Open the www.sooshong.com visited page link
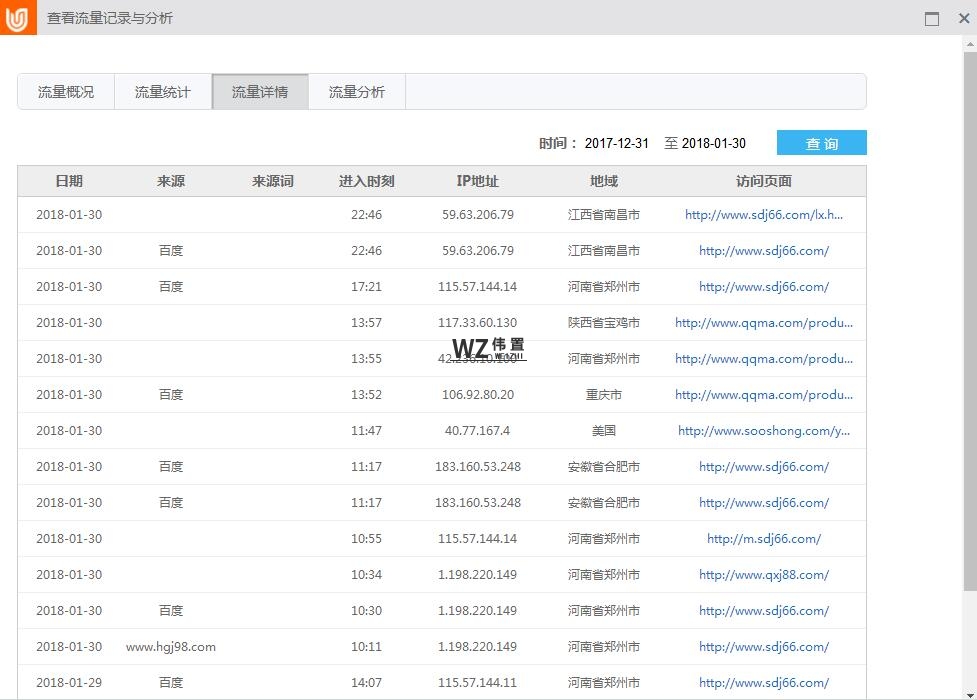 pyautogui.click(x=764, y=431)
